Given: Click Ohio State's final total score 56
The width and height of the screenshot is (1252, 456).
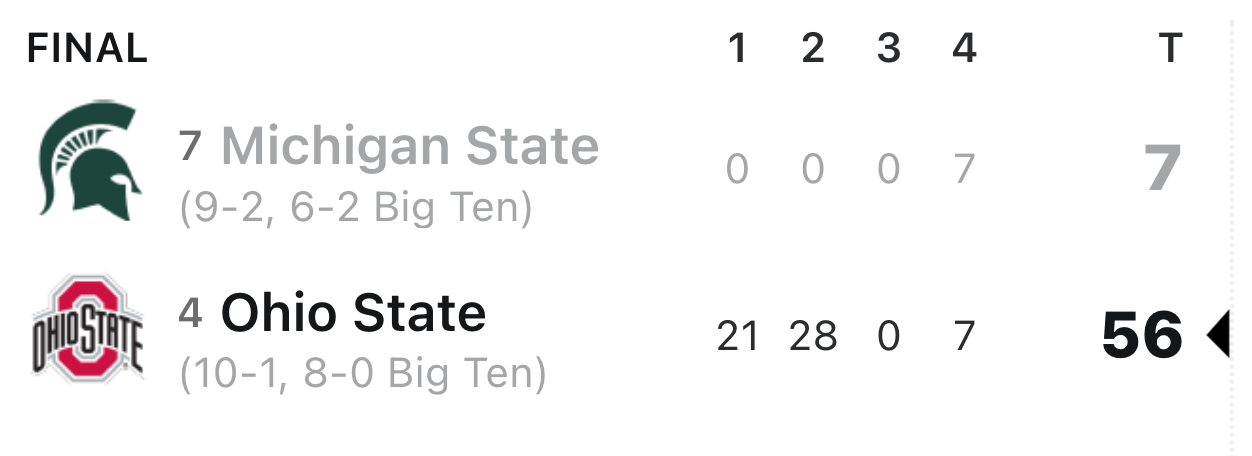Looking at the screenshot, I should (x=1142, y=335).
